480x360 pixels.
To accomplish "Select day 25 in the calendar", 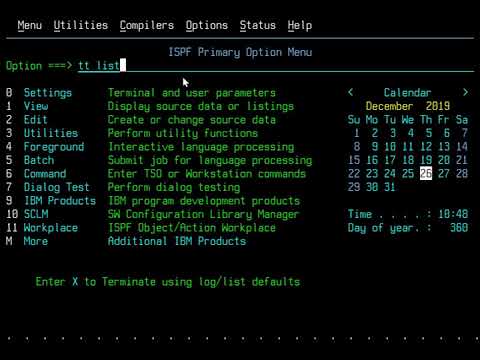I will [x=408, y=174].
